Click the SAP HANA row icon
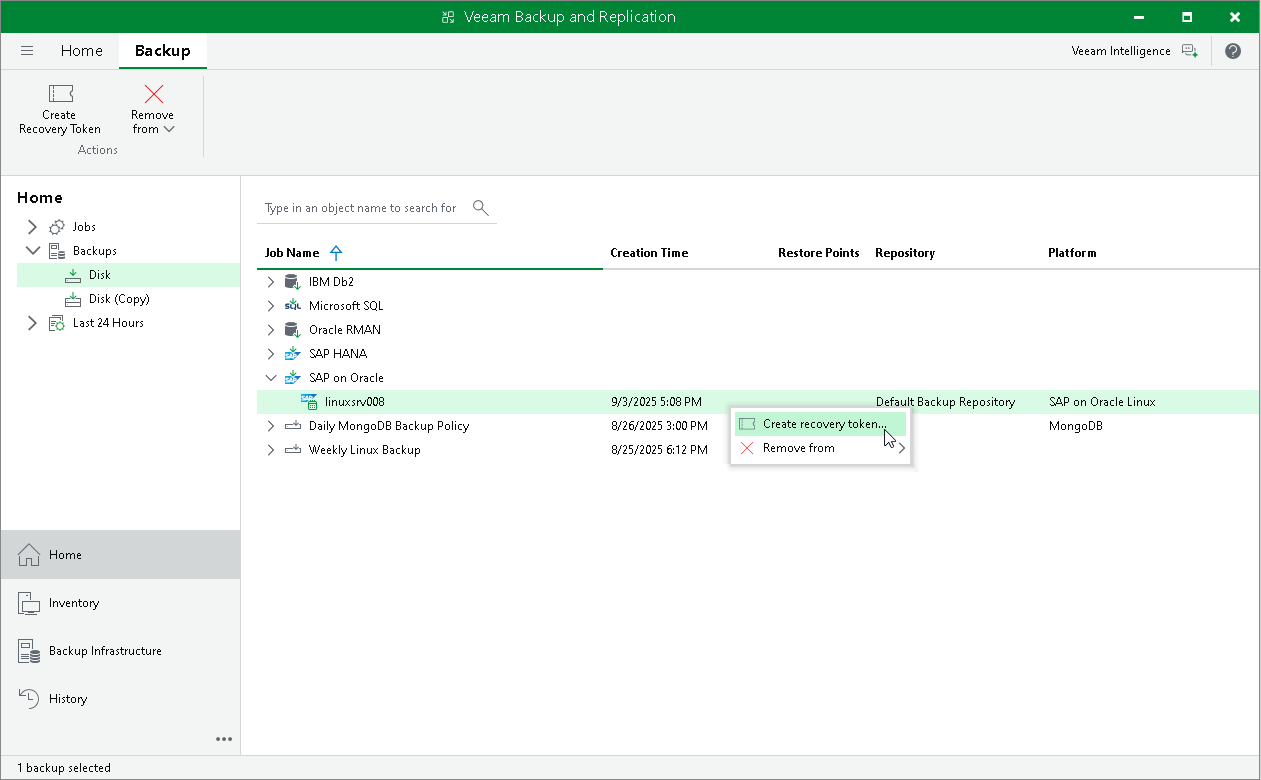This screenshot has width=1261, height=780. 293,354
